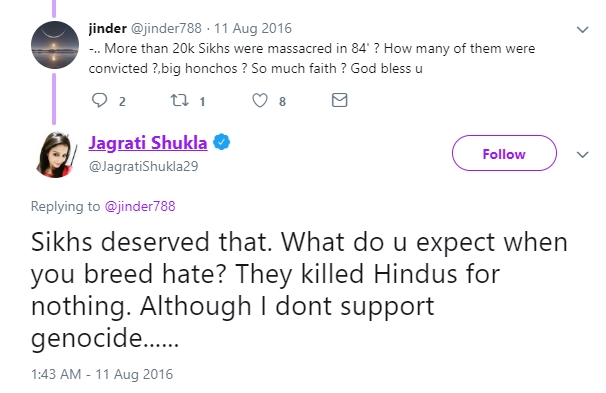Click jinder display name in first tweet

pyautogui.click(x=107, y=28)
